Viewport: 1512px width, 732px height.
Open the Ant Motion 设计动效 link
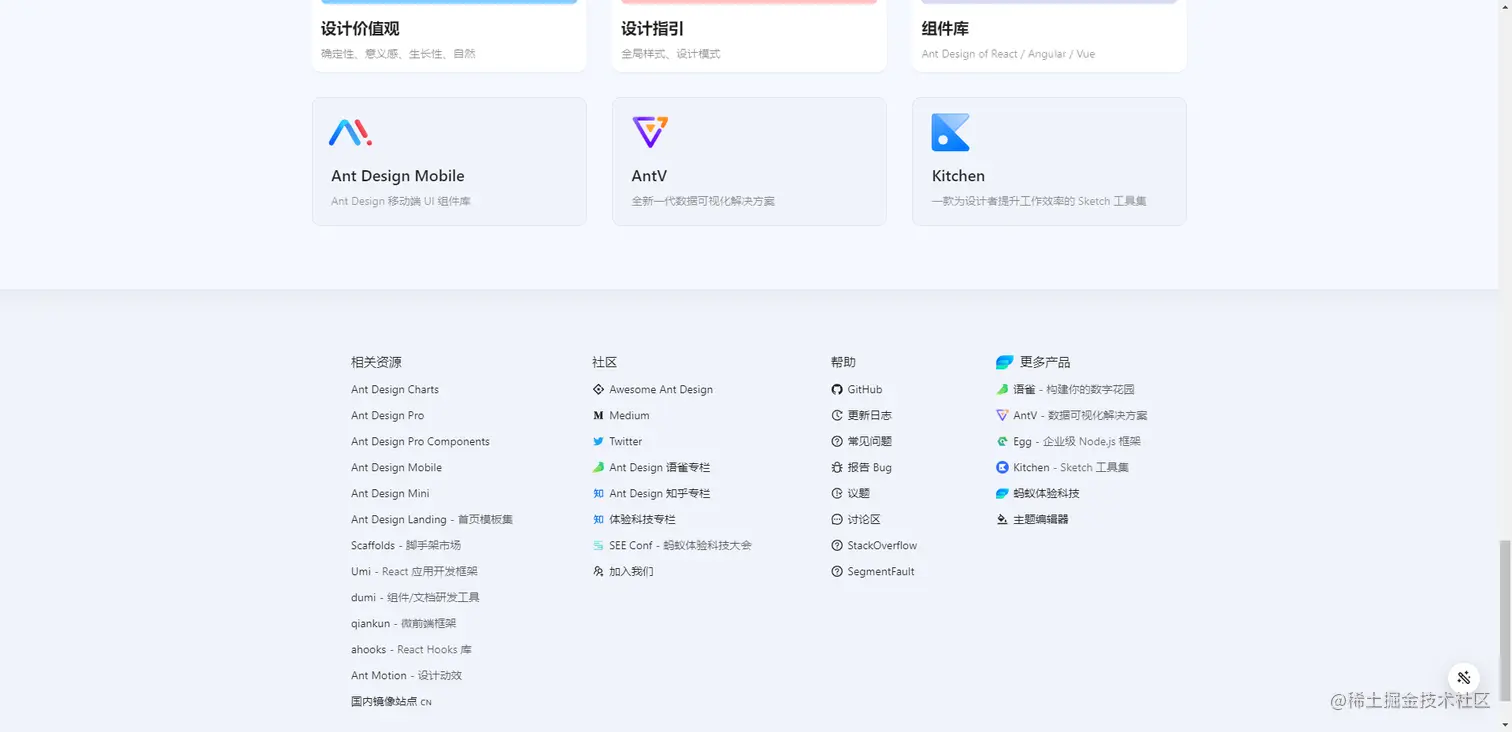pos(406,675)
